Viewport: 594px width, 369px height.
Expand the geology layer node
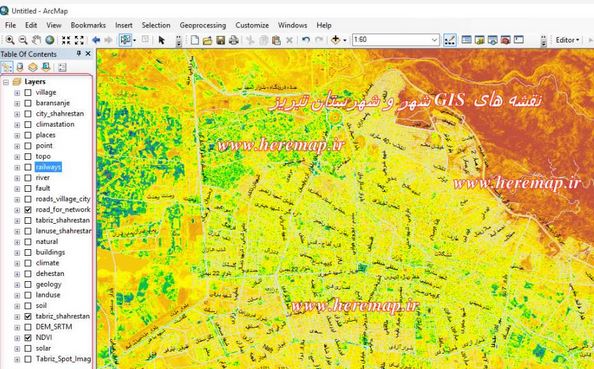(x=17, y=285)
